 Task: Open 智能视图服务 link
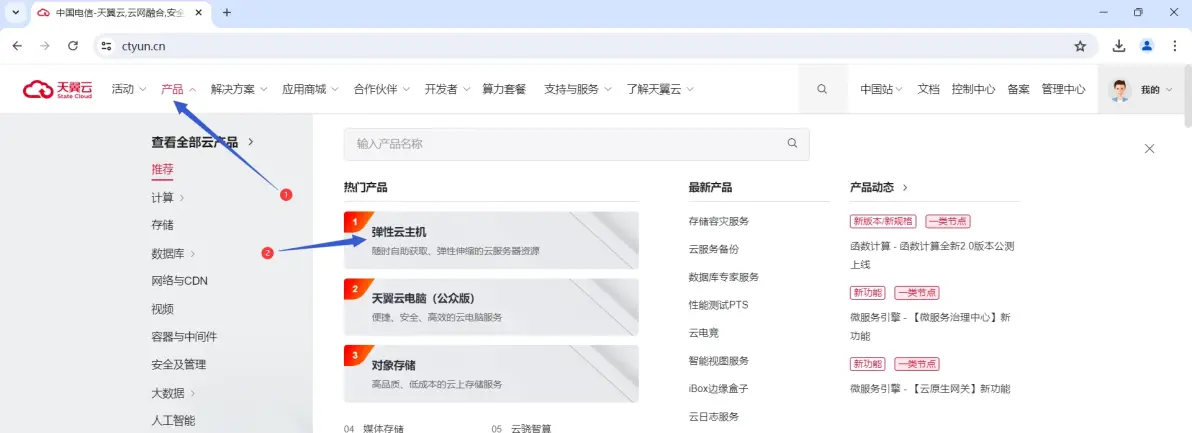click(x=718, y=361)
